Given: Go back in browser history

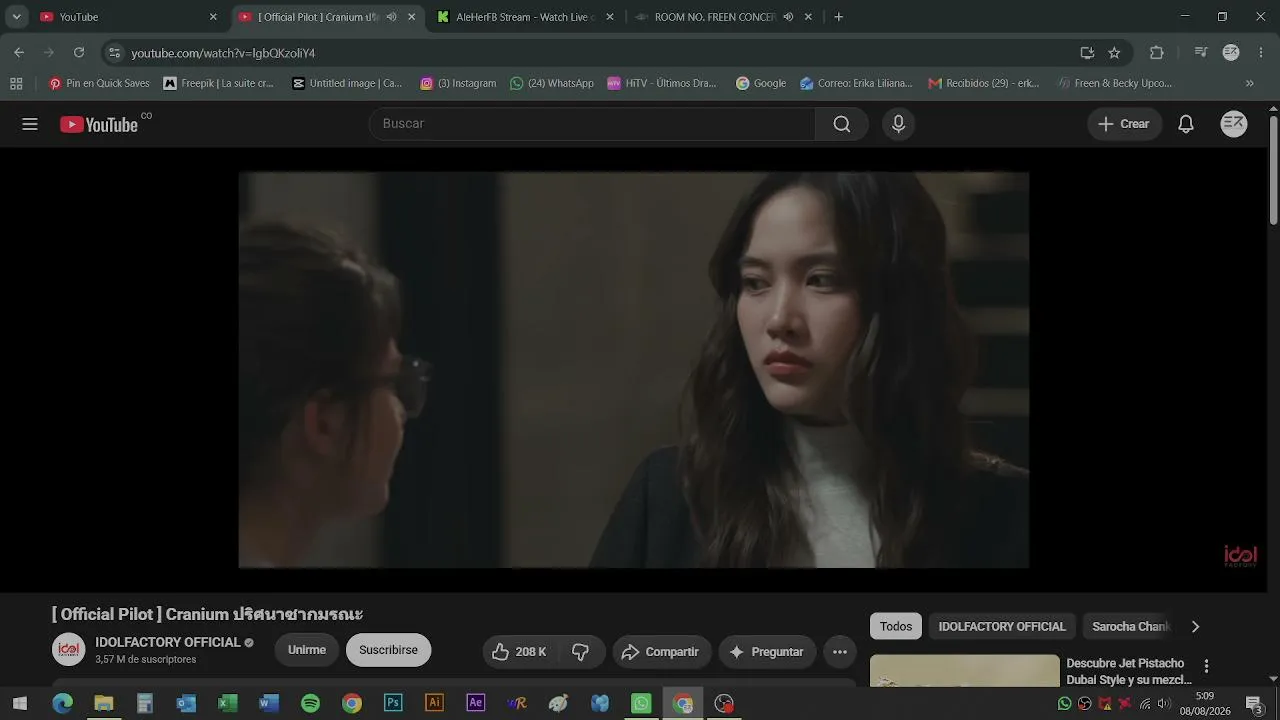Looking at the screenshot, I should [19, 53].
